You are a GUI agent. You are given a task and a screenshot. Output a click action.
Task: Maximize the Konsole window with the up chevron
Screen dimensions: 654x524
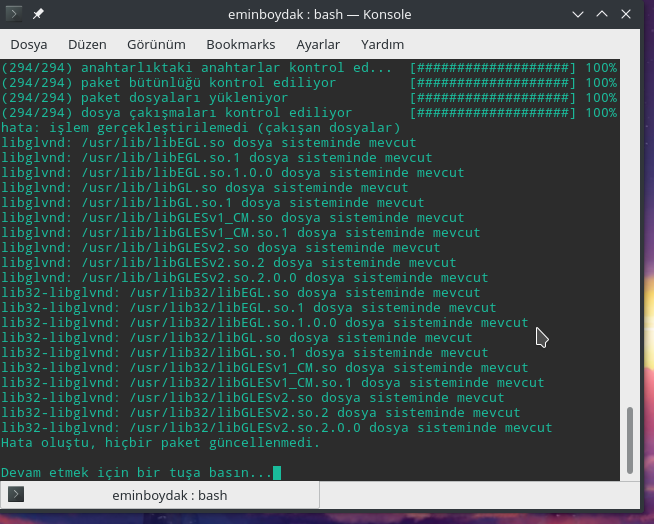pyautogui.click(x=602, y=15)
